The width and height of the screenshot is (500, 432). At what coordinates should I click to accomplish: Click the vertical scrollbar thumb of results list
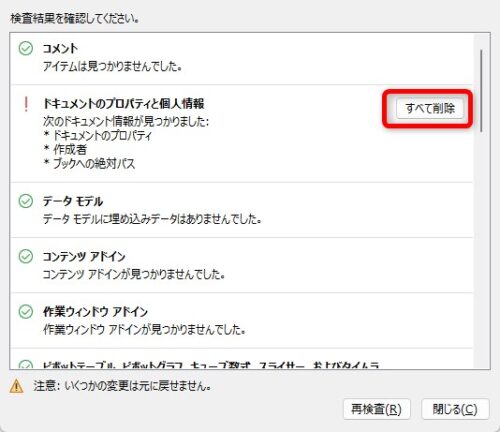[x=481, y=91]
